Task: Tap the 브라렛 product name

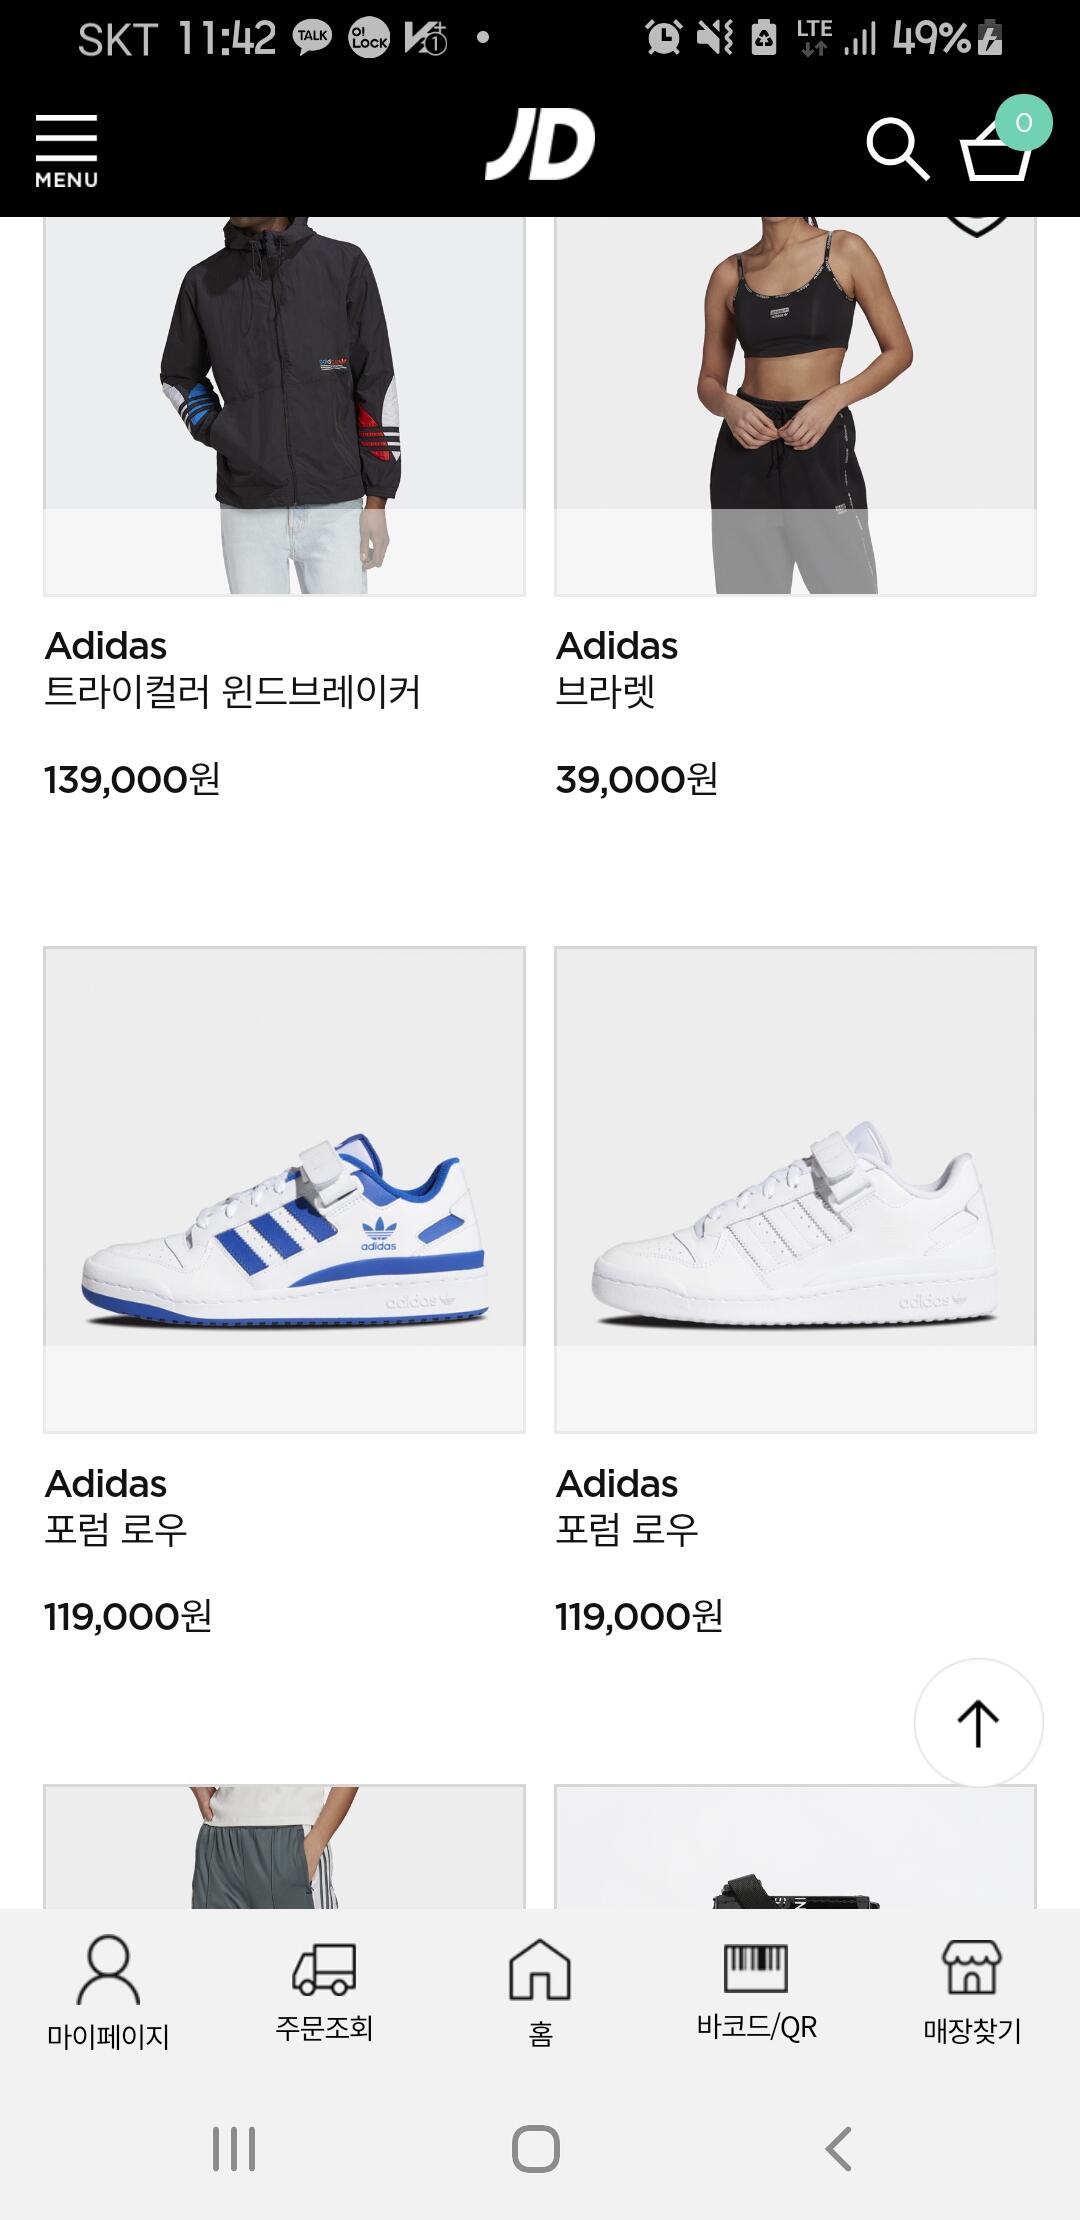Action: point(606,692)
